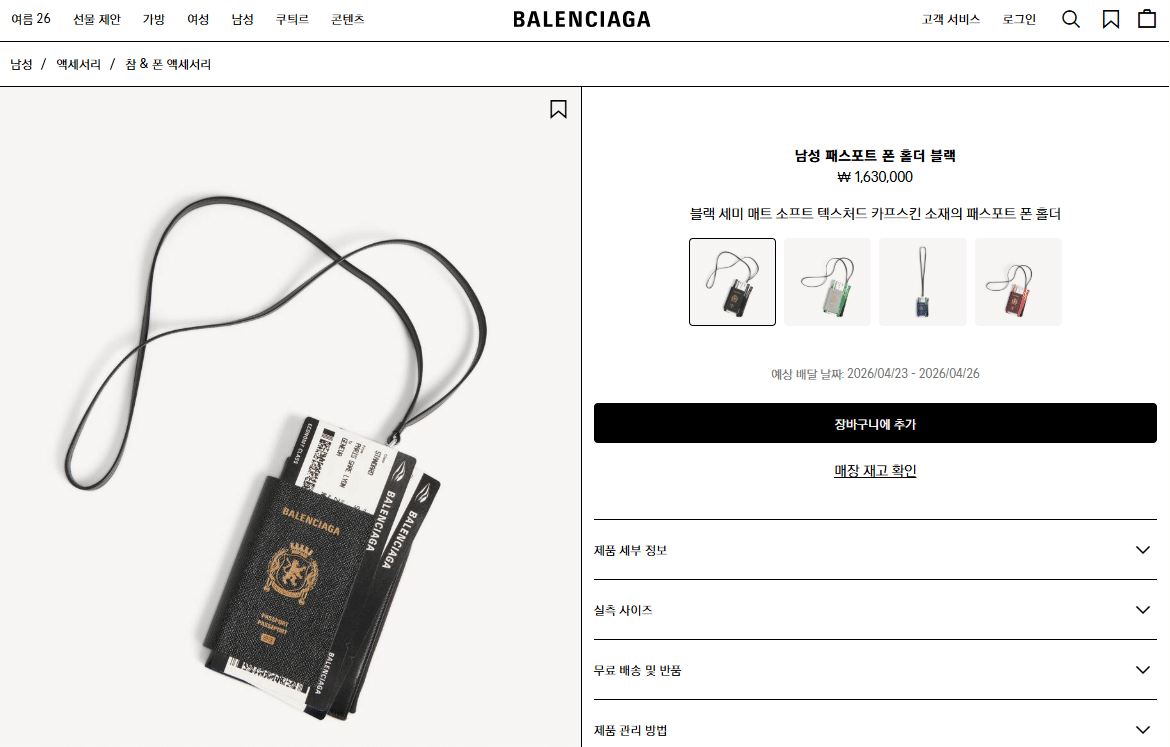Image resolution: width=1170 pixels, height=747 pixels.
Task: Open the search magnifier icon
Action: pyautogui.click(x=1071, y=19)
